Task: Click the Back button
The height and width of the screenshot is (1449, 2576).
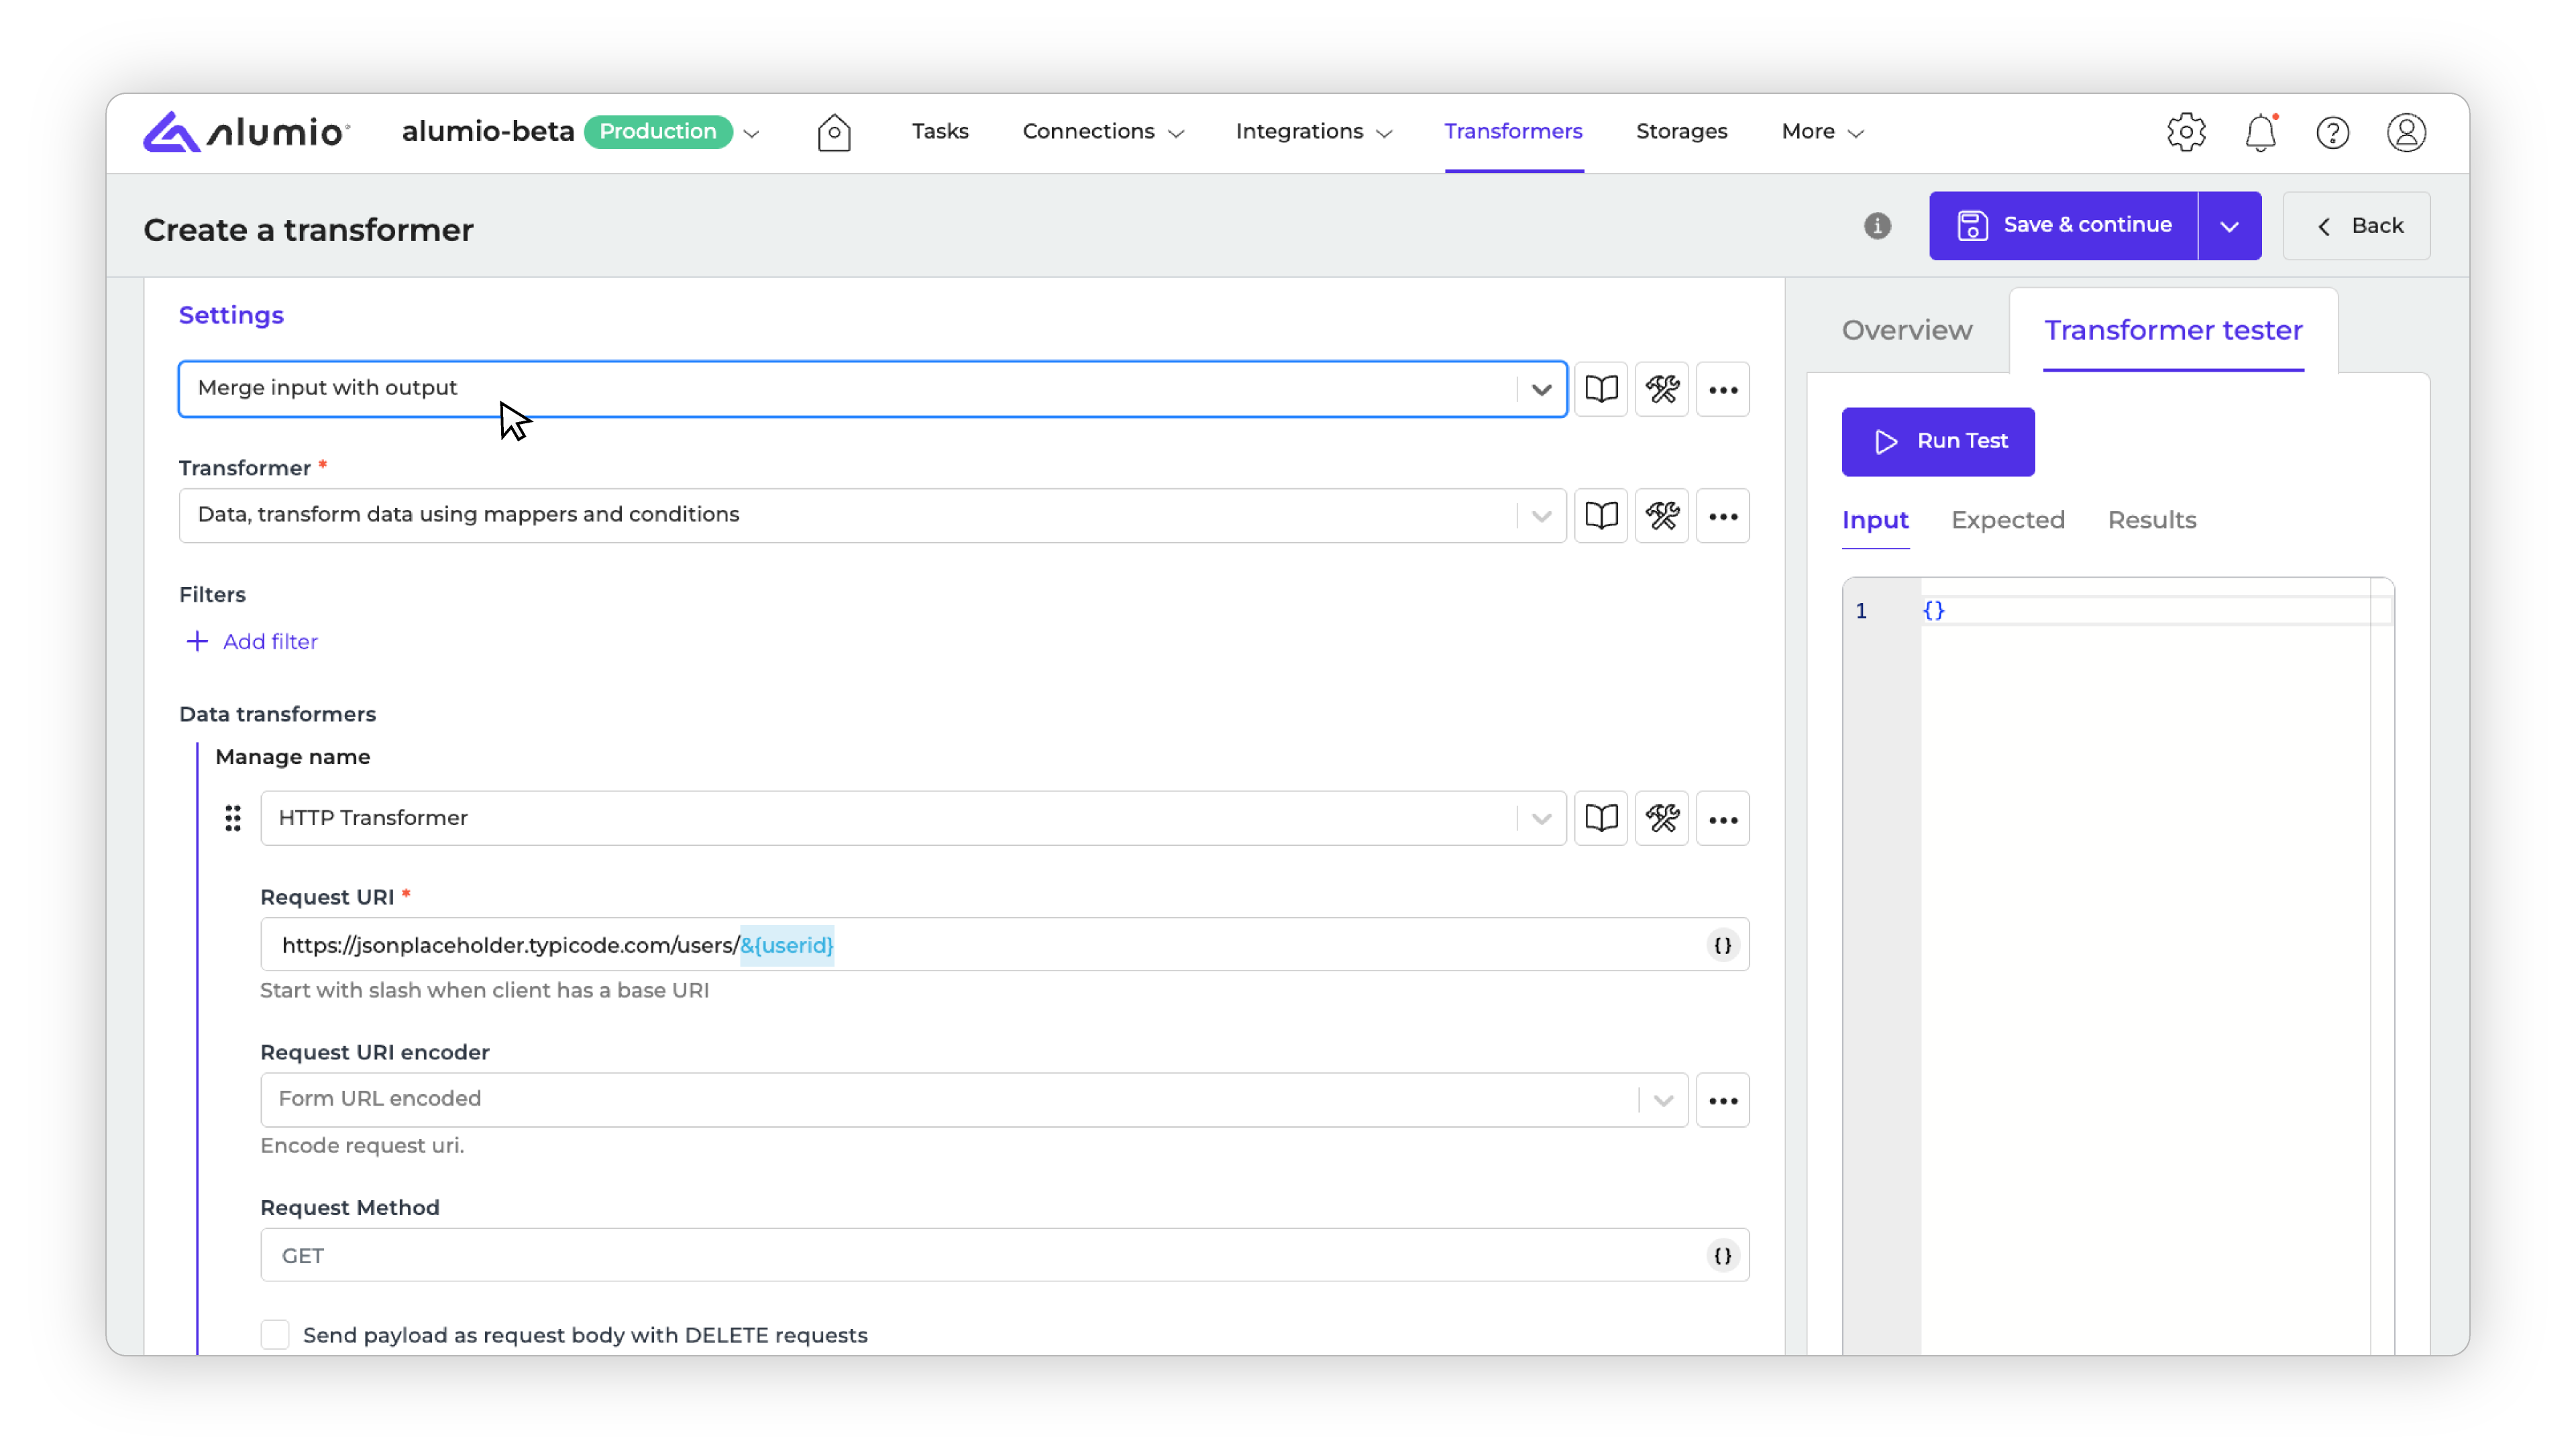Action: pyautogui.click(x=2356, y=226)
